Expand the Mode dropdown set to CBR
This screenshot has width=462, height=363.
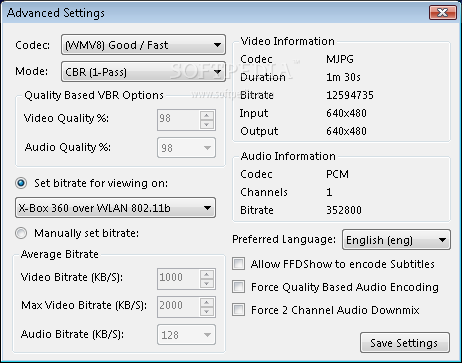point(143,71)
